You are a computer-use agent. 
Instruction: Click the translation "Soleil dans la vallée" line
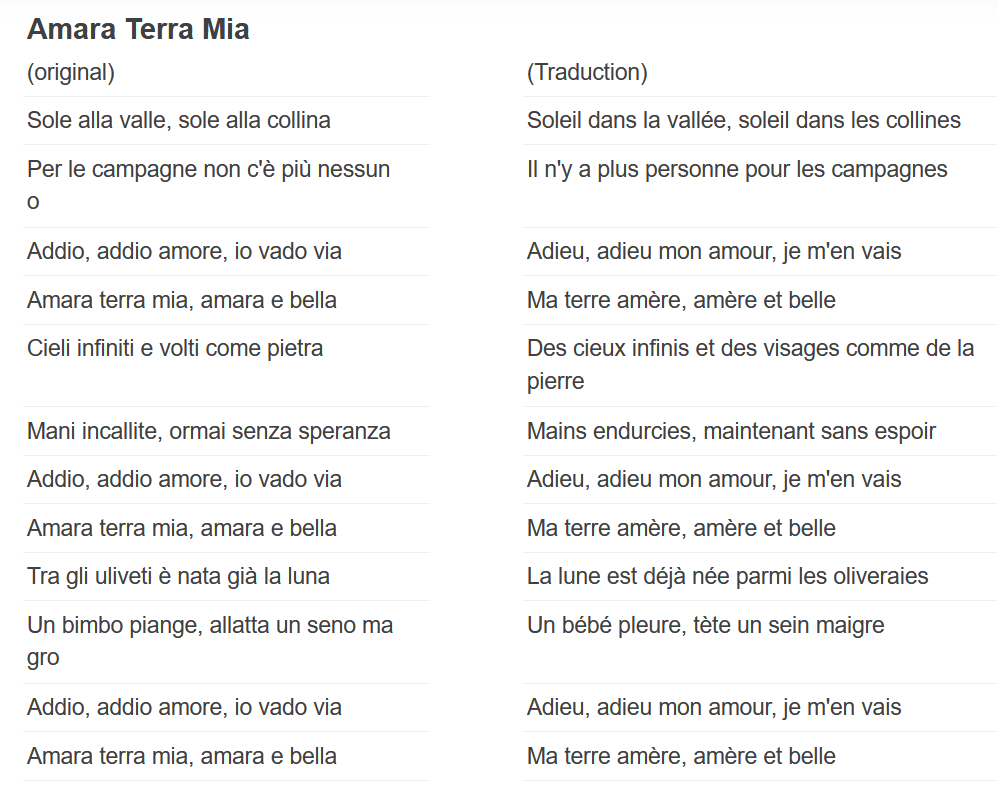click(743, 121)
